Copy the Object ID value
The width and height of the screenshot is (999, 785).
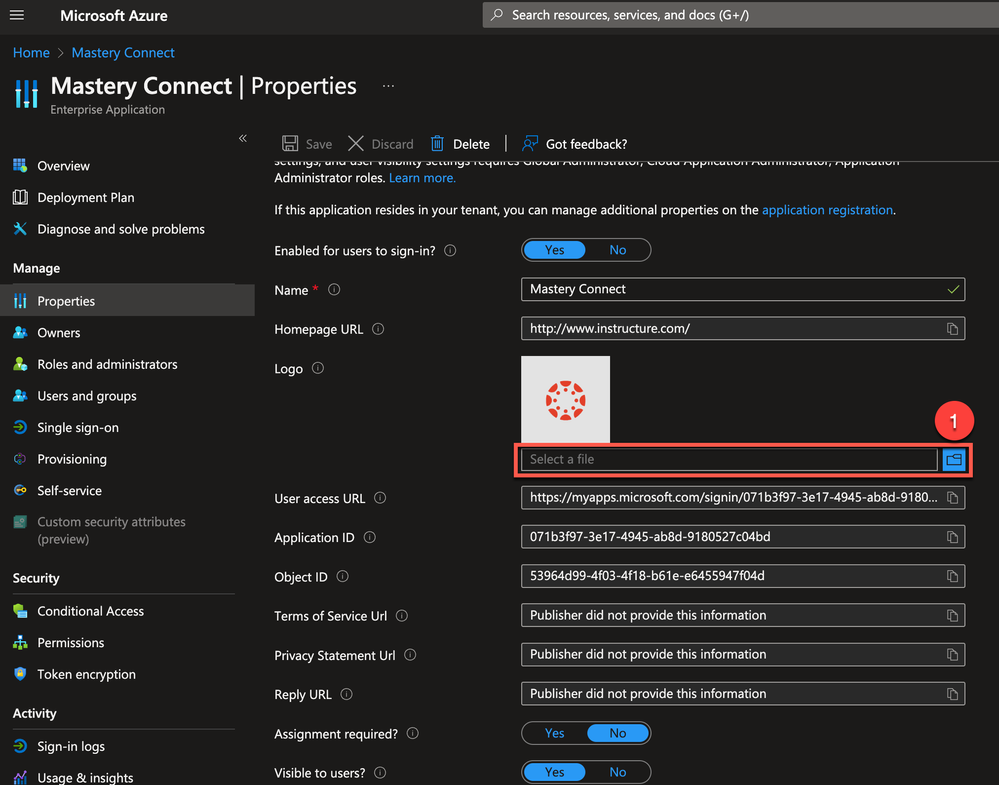pyautogui.click(x=953, y=576)
